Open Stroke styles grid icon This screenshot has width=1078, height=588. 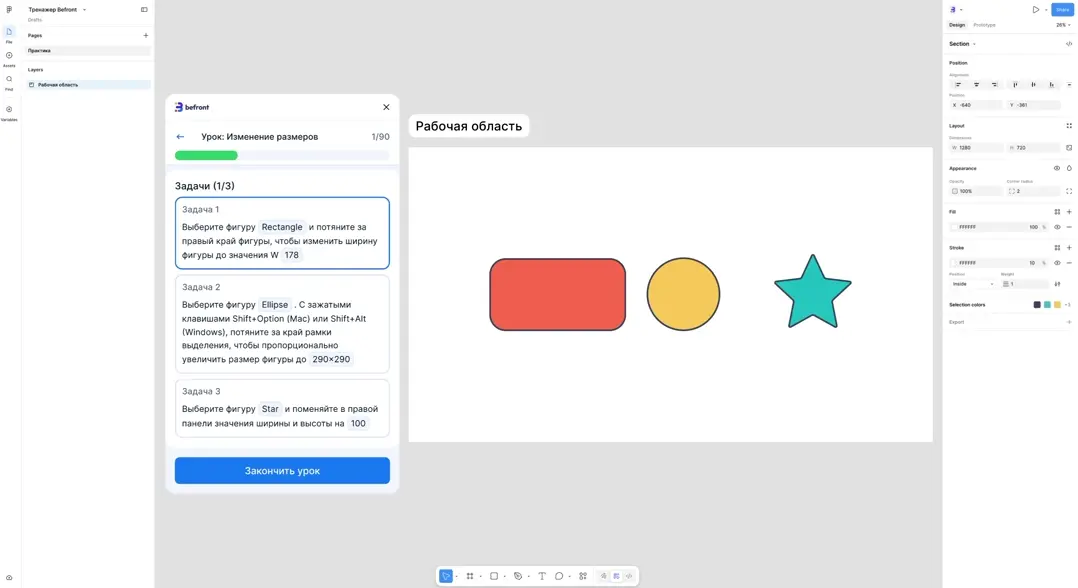coord(1057,248)
